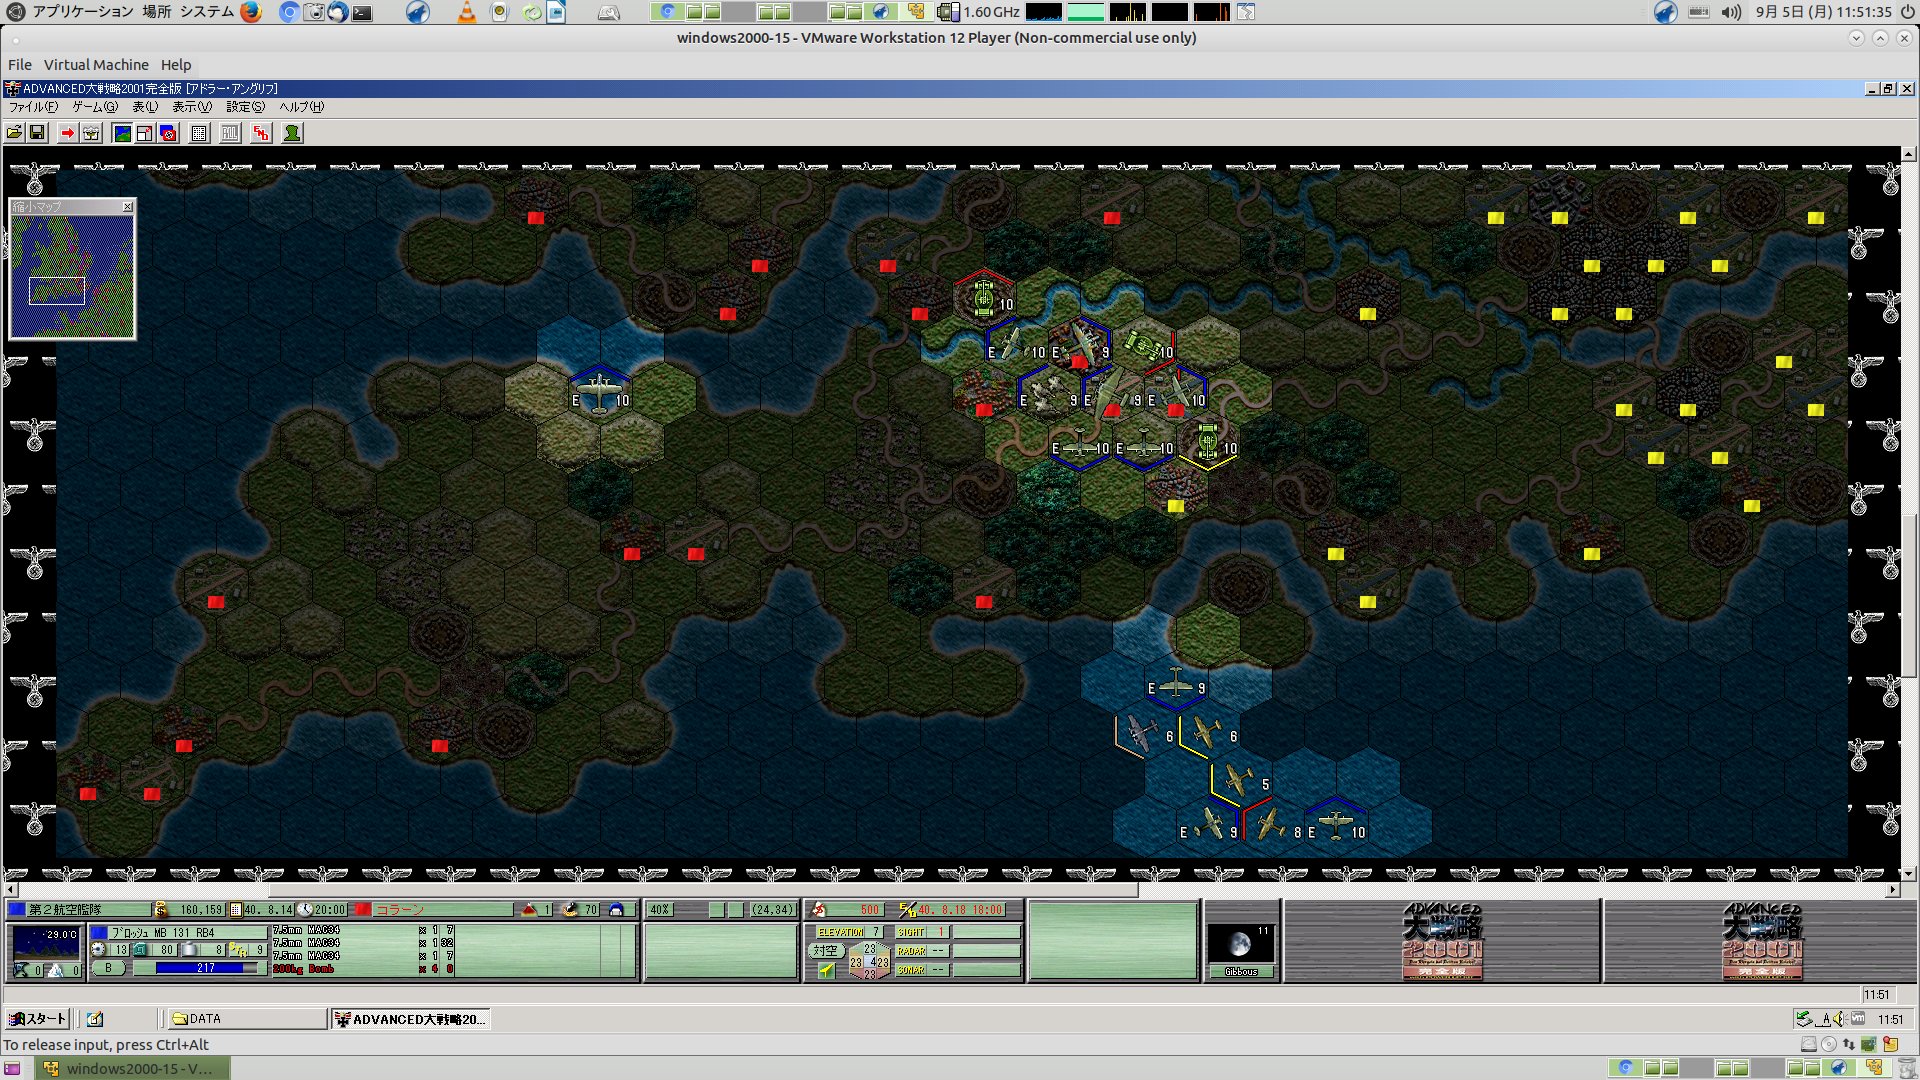Open the VMware Help menu
This screenshot has height=1080, width=1920.
point(176,65)
